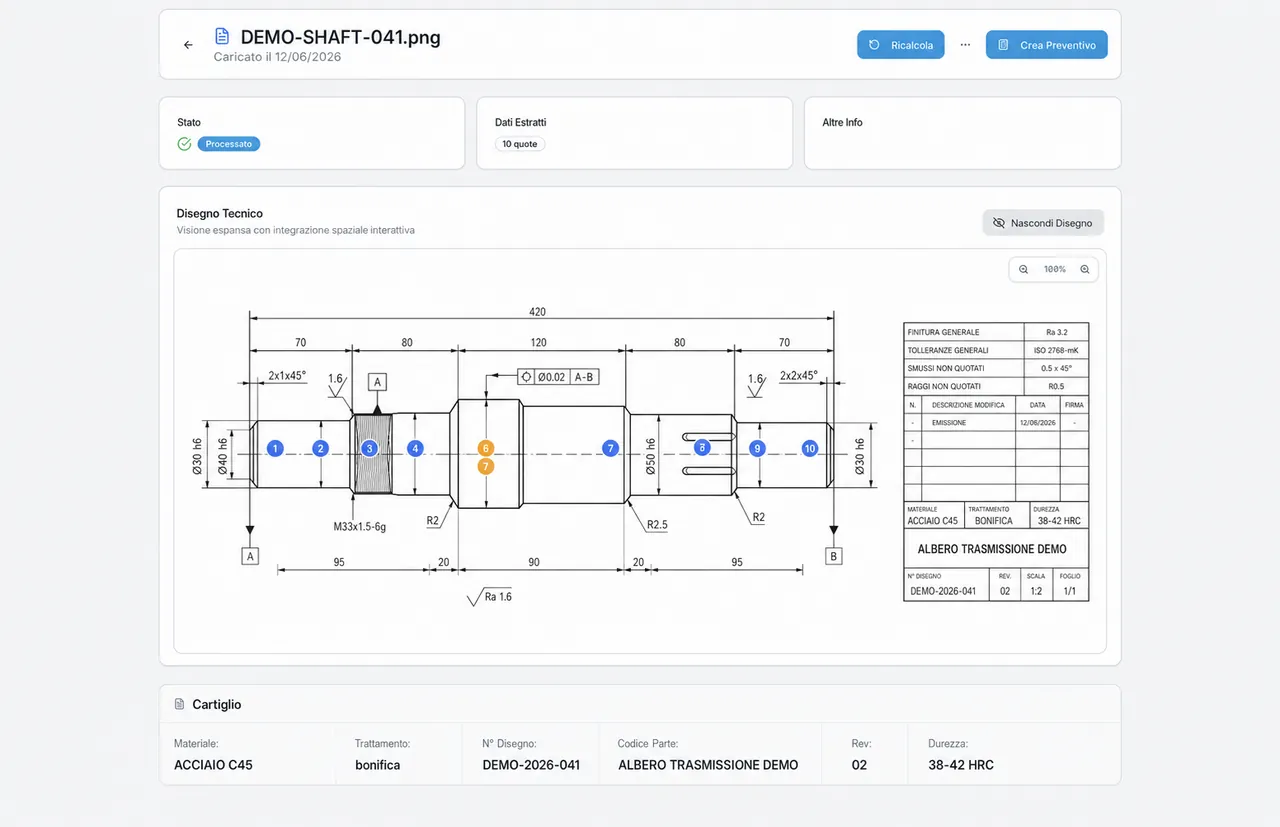This screenshot has width=1280, height=827.
Task: Click the 420 overall length dimension
Action: click(x=538, y=312)
